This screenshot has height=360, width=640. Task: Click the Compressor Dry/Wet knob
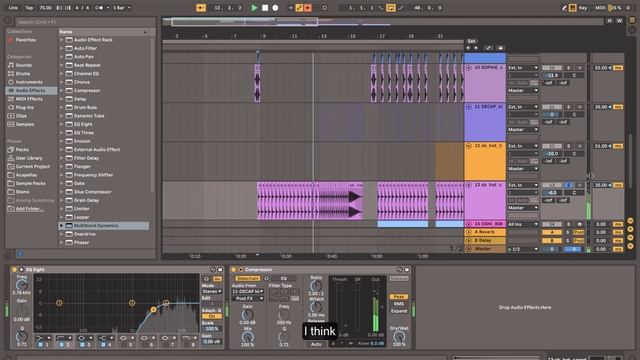click(399, 337)
